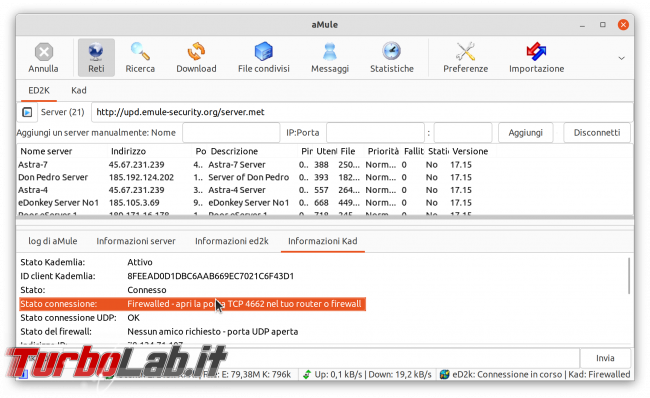Close the aMule window
The width and height of the screenshot is (650, 398).
click(623, 25)
